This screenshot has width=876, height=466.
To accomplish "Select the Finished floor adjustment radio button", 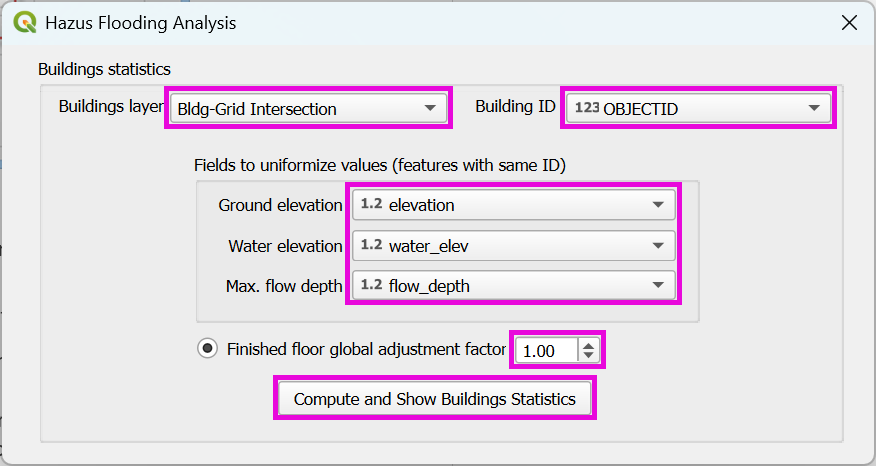I will [208, 349].
